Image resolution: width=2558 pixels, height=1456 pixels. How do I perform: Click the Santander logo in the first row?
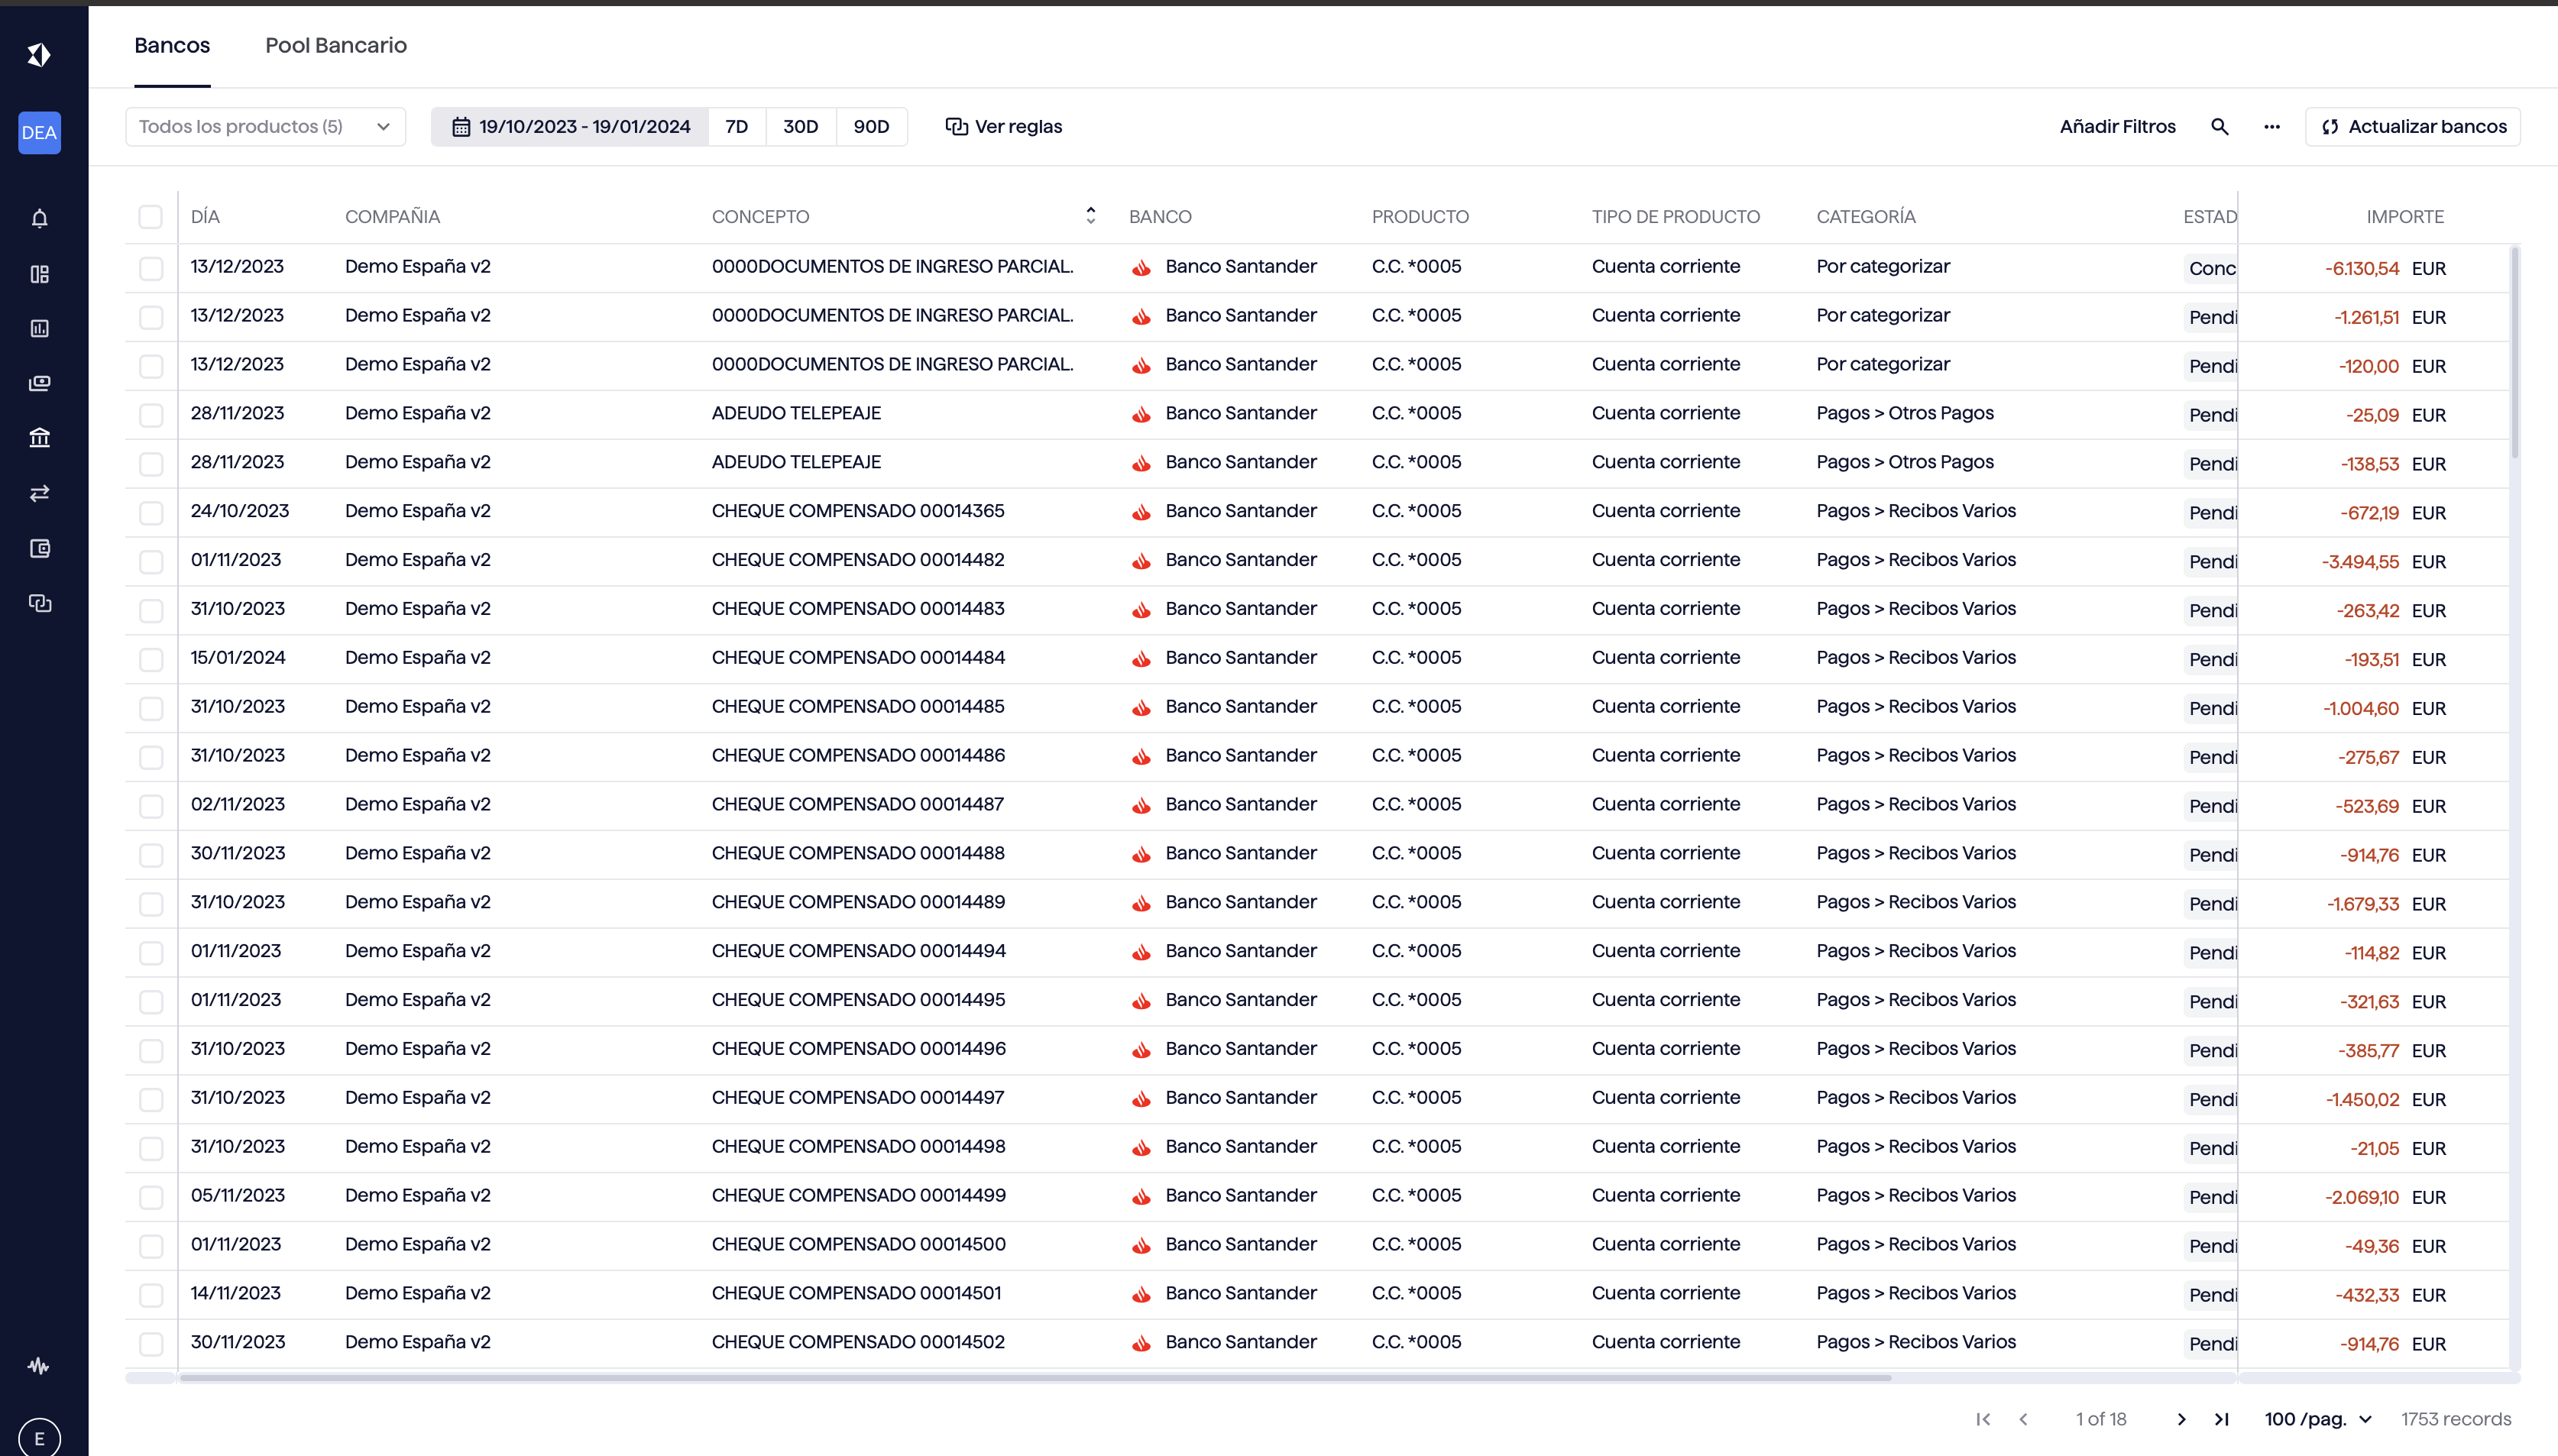coord(1141,268)
